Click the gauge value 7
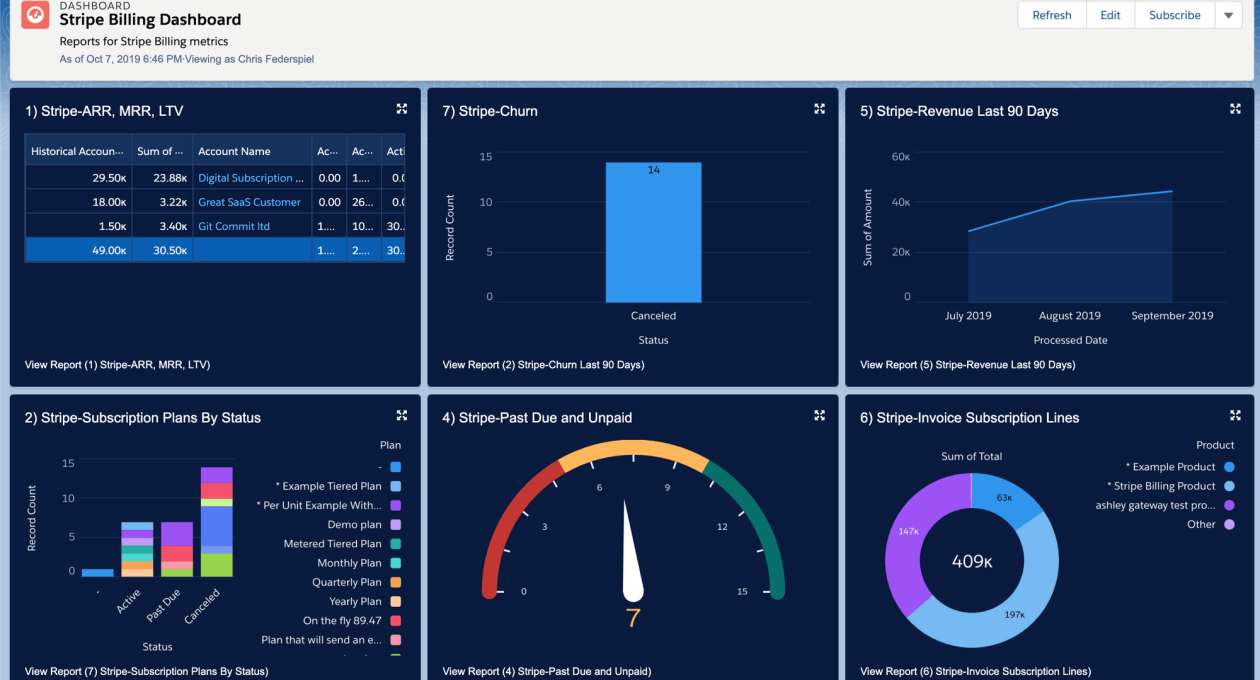Viewport: 1260px width, 680px height. coord(632,618)
